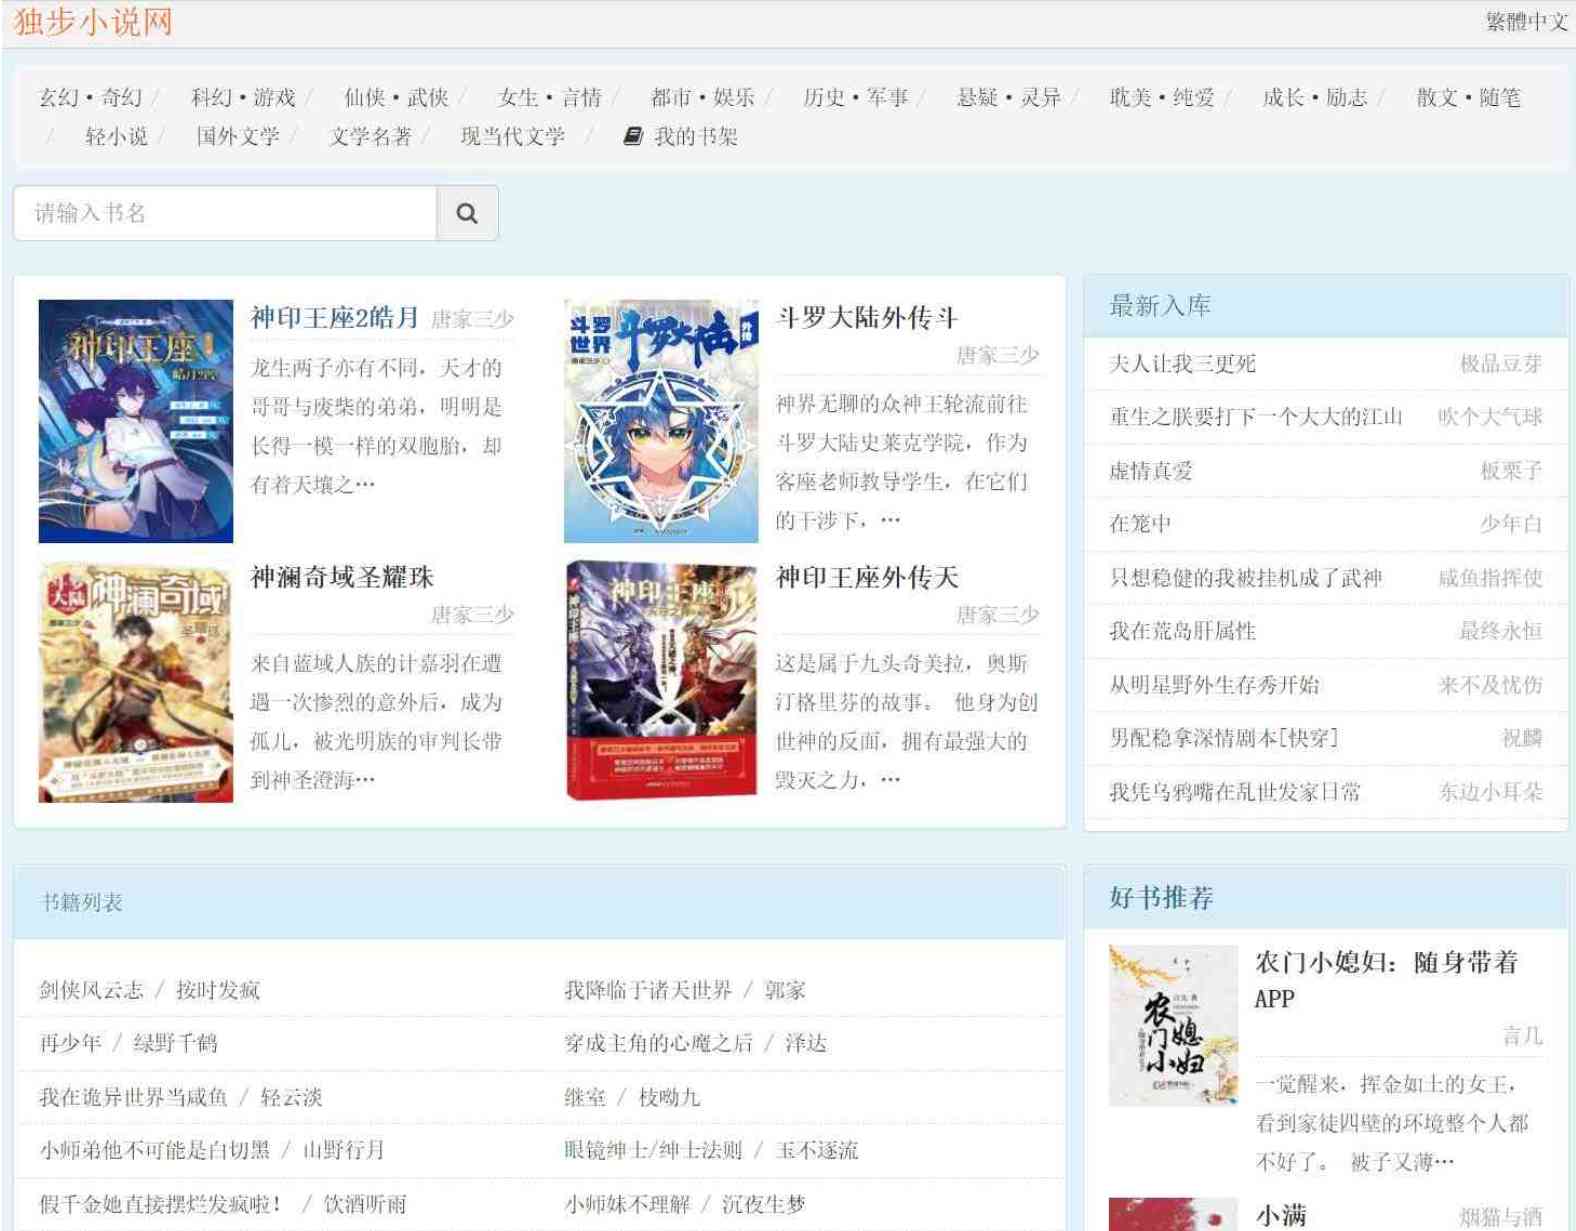This screenshot has width=1576, height=1231.
Task: Open 剑侠风云志 in book list
Action: [91, 990]
